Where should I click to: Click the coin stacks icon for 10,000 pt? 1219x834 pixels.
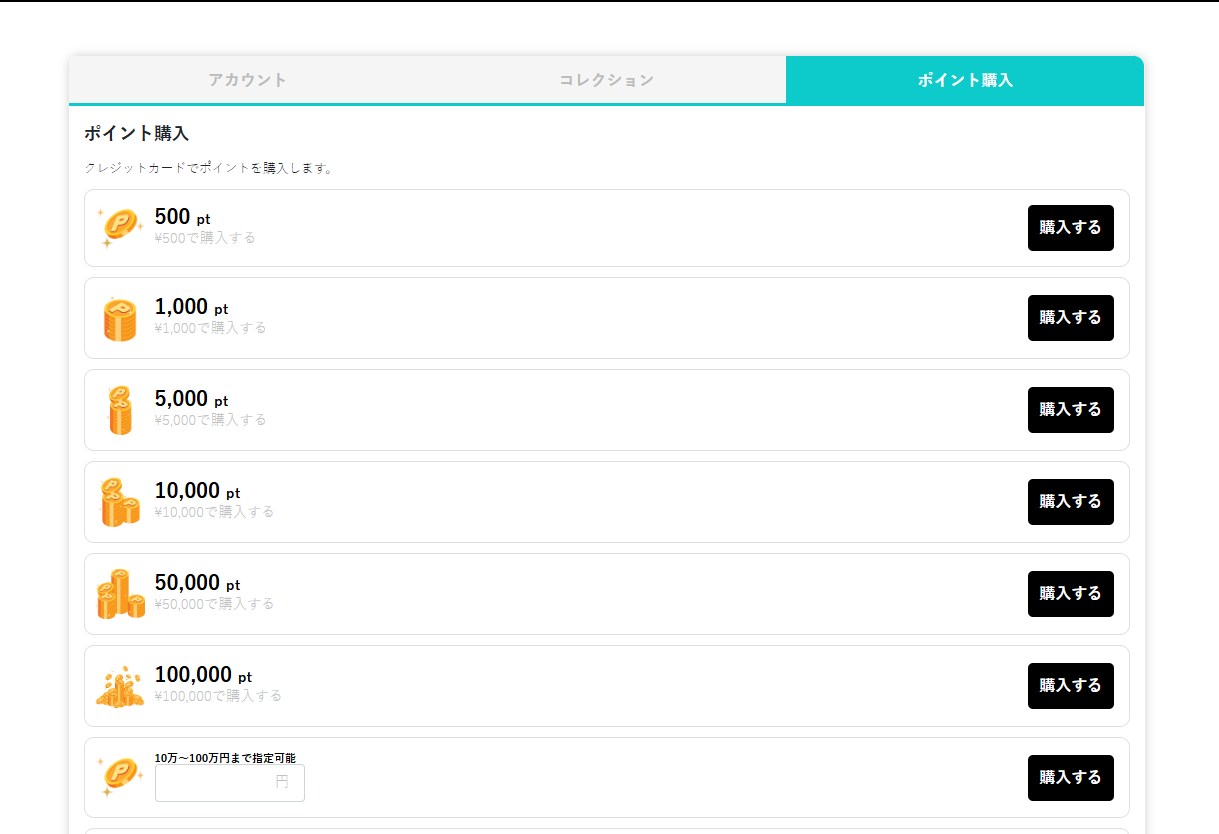pos(120,502)
